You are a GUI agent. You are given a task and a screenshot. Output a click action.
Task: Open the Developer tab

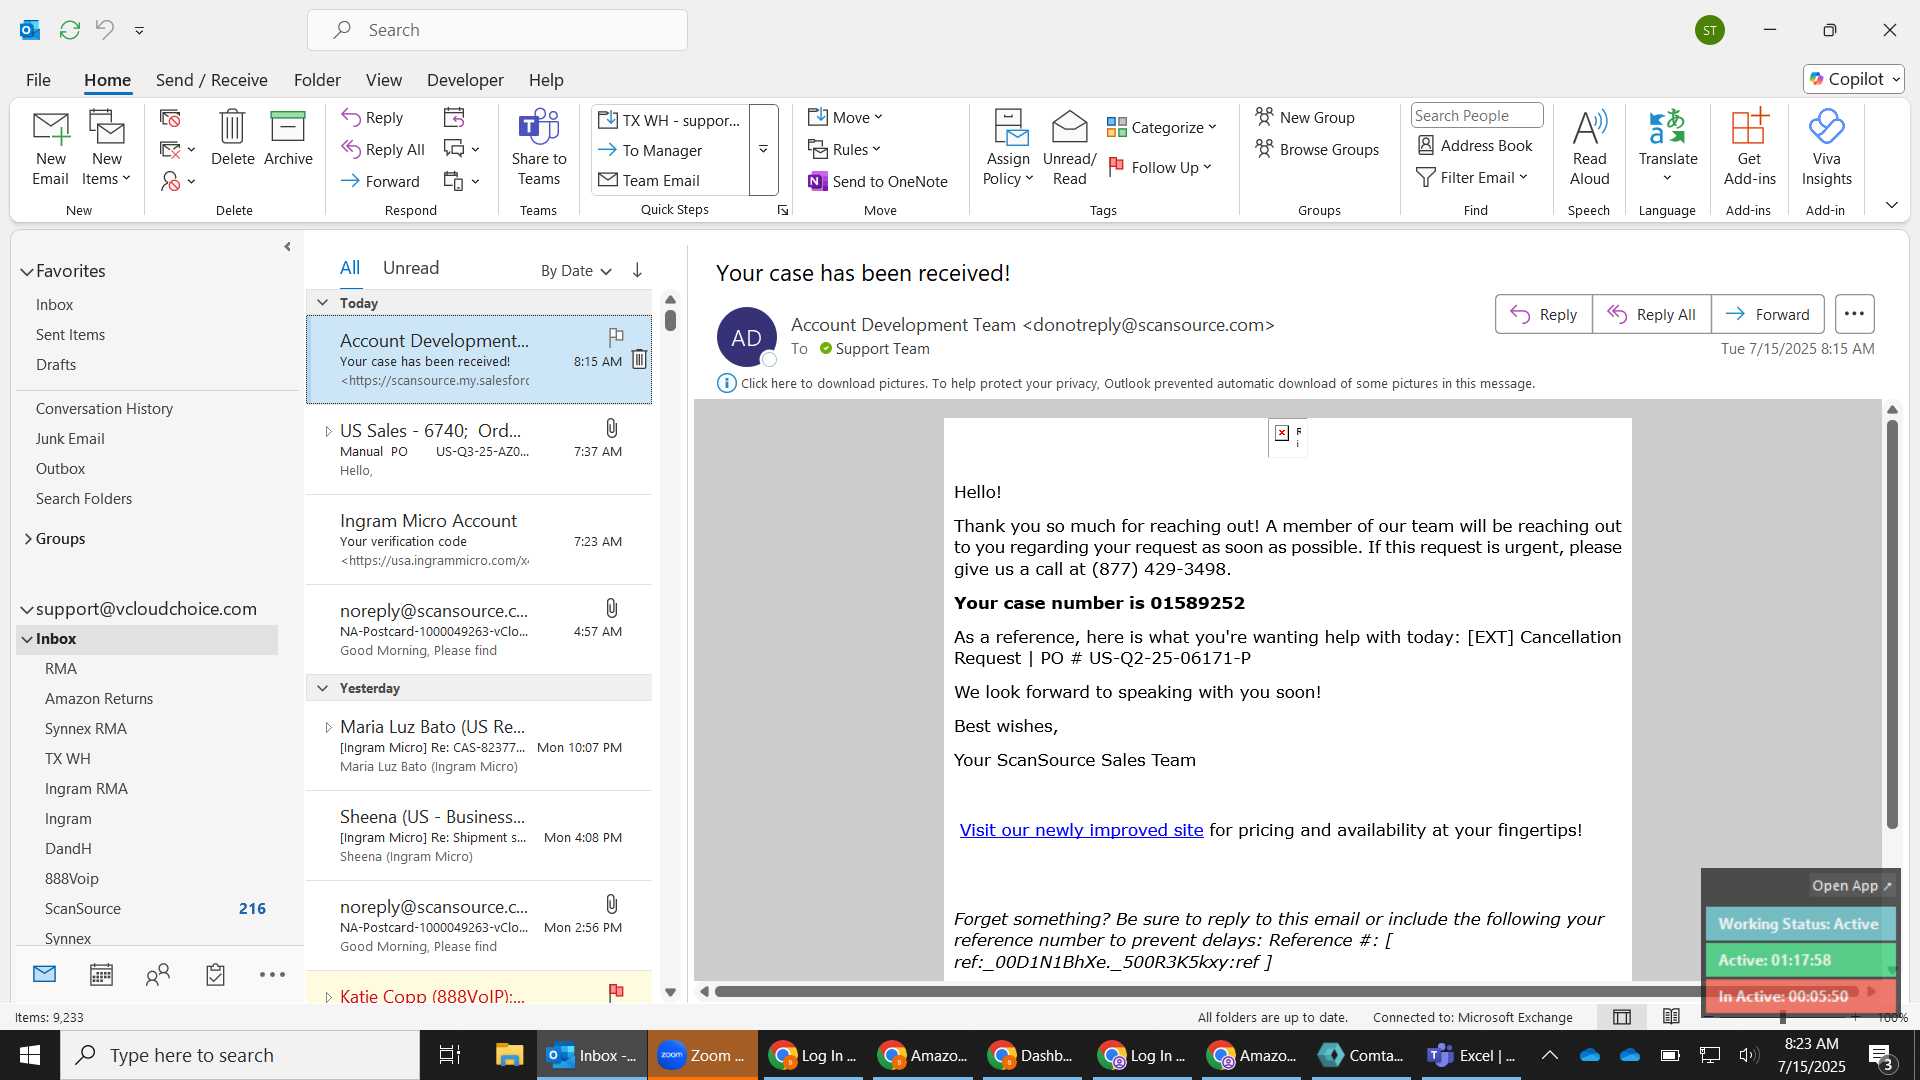(465, 80)
